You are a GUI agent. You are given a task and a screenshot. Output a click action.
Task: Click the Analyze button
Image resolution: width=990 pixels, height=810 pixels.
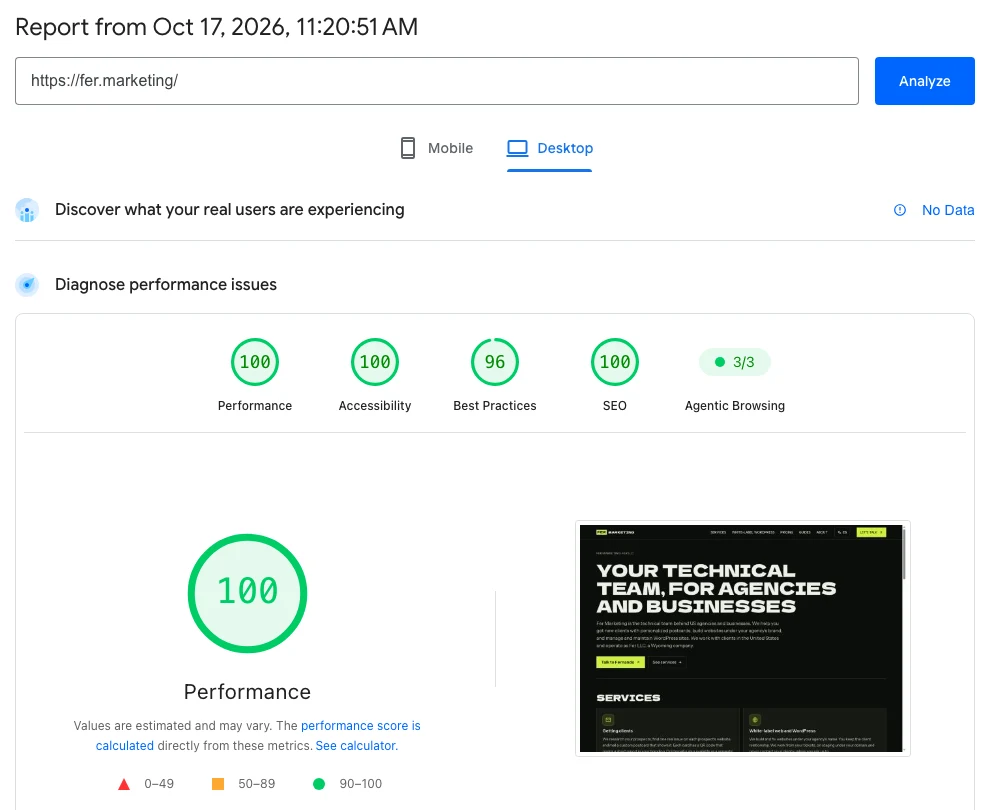click(x=924, y=81)
